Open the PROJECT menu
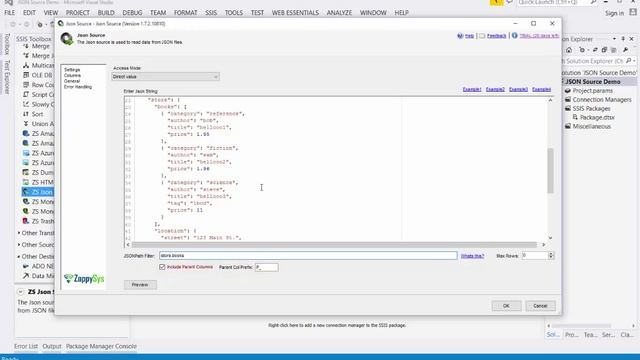The height and width of the screenshot is (360, 640). click(x=78, y=13)
